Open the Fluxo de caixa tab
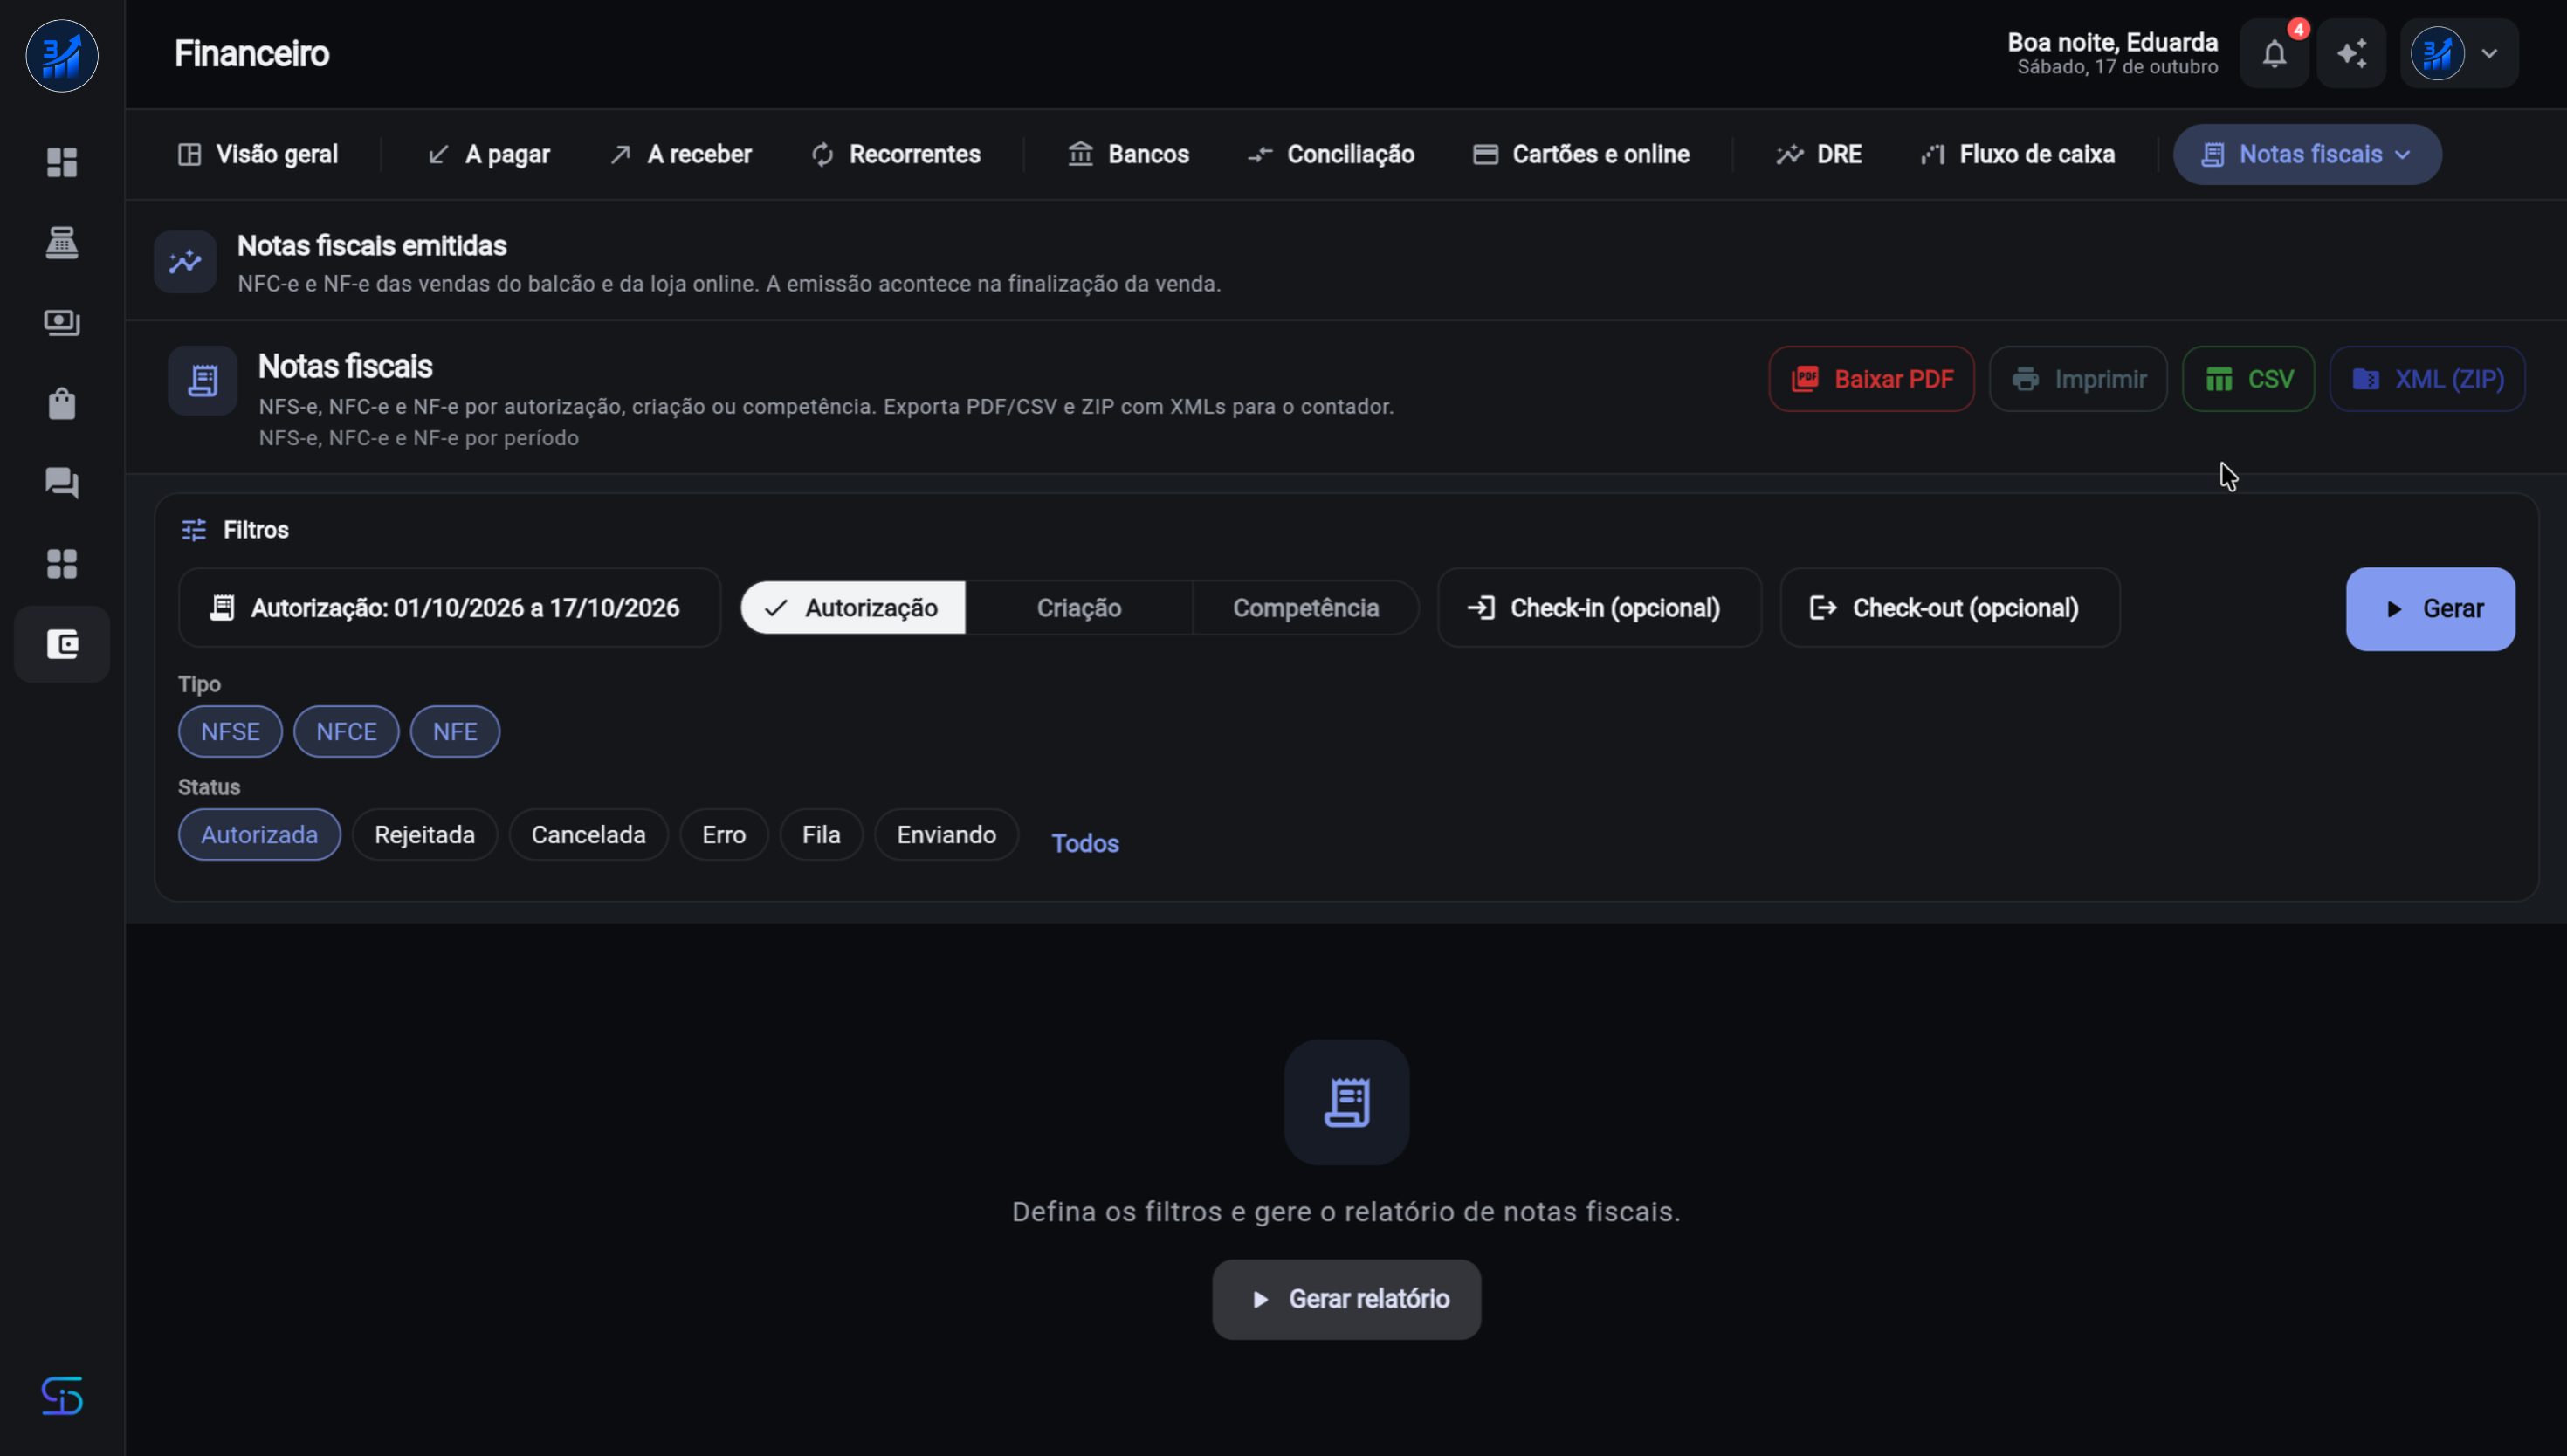This screenshot has height=1456, width=2567. 2018,154
